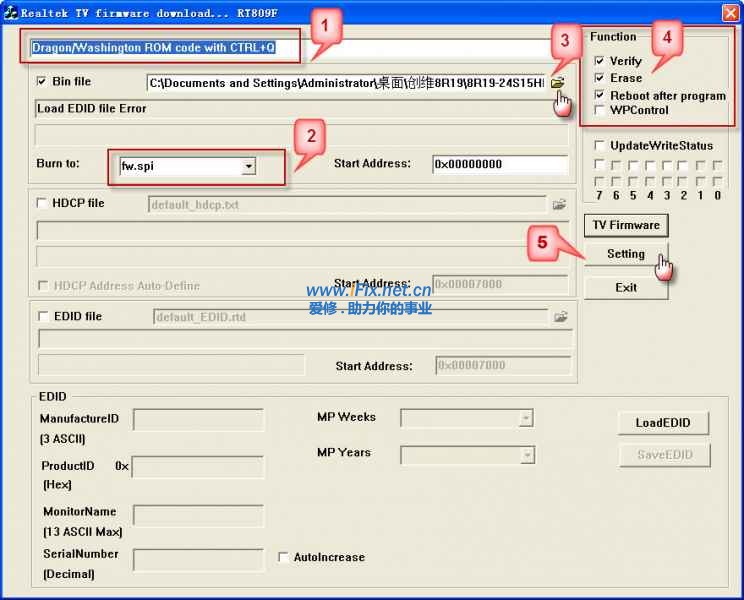Enable the UpdateWriteStatus checkbox

(x=599, y=146)
